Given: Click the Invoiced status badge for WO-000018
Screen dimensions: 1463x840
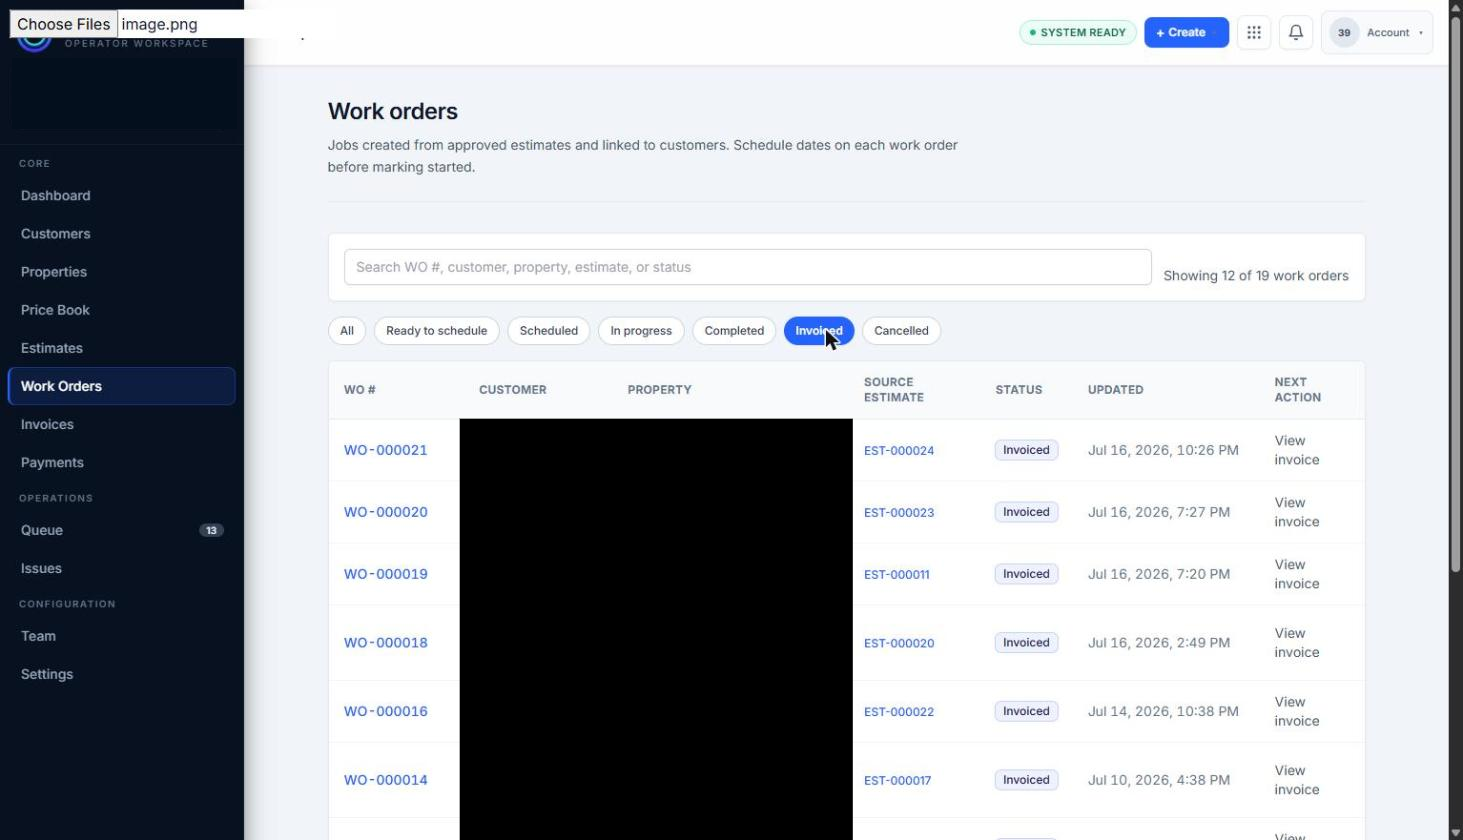Looking at the screenshot, I should (1026, 643).
